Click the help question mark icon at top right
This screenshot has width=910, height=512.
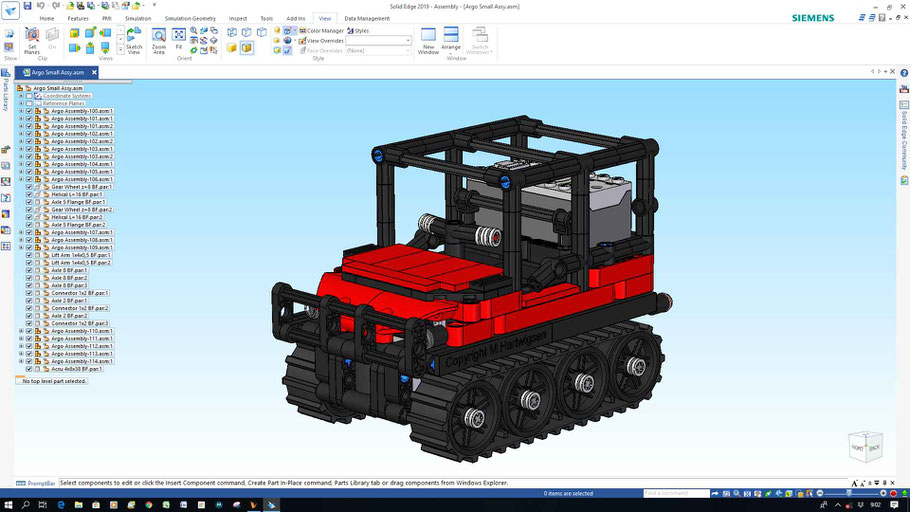(904, 73)
